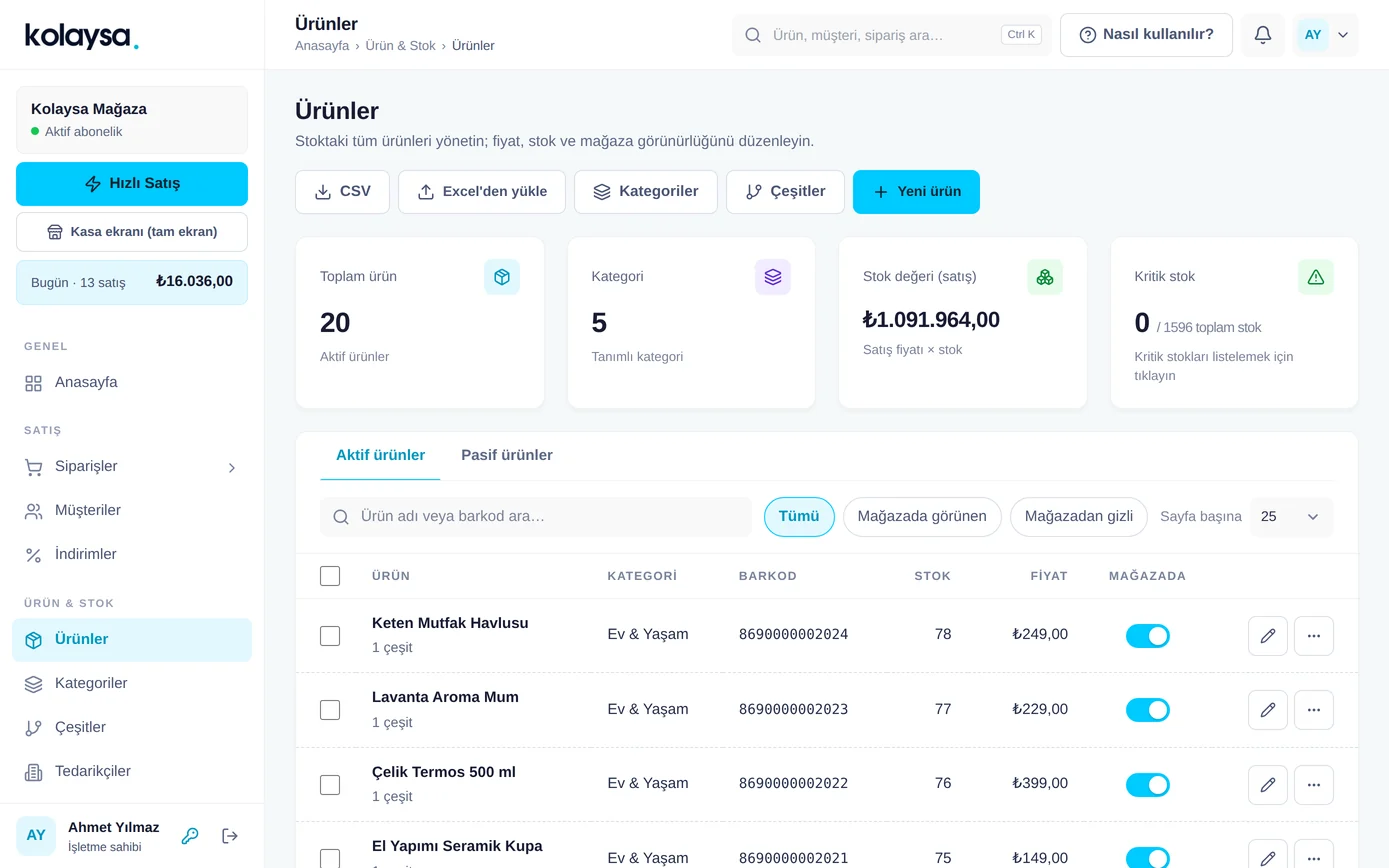Select the Aktif ürünler tab

click(380, 455)
